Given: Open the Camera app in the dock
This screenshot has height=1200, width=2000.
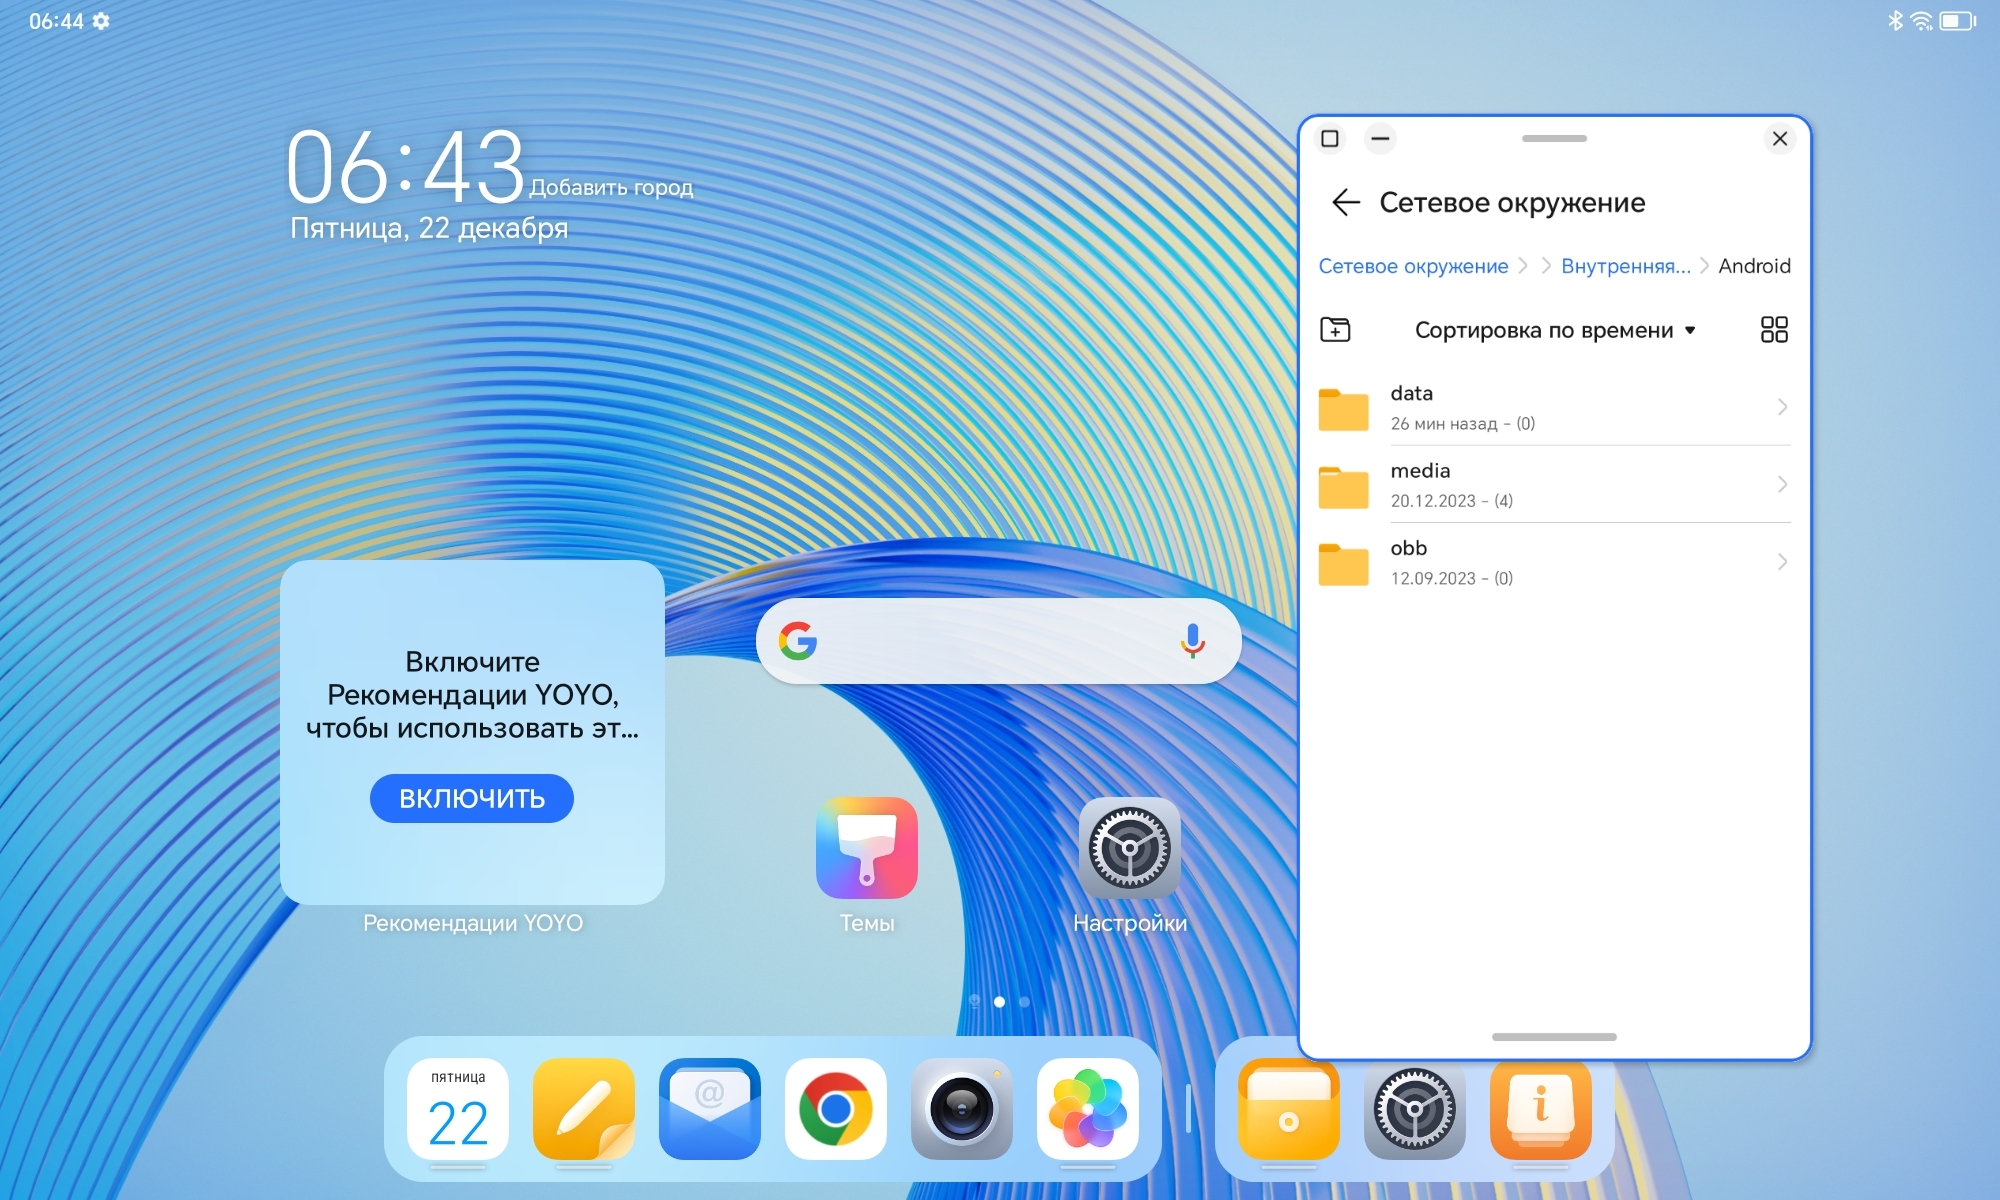Looking at the screenshot, I should [961, 1109].
